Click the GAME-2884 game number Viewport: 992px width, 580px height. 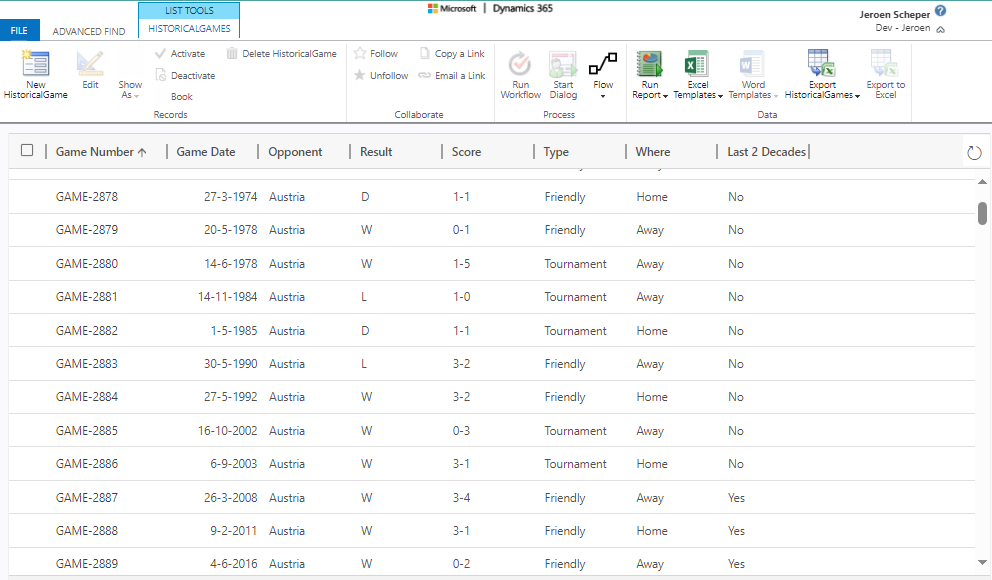coord(87,397)
